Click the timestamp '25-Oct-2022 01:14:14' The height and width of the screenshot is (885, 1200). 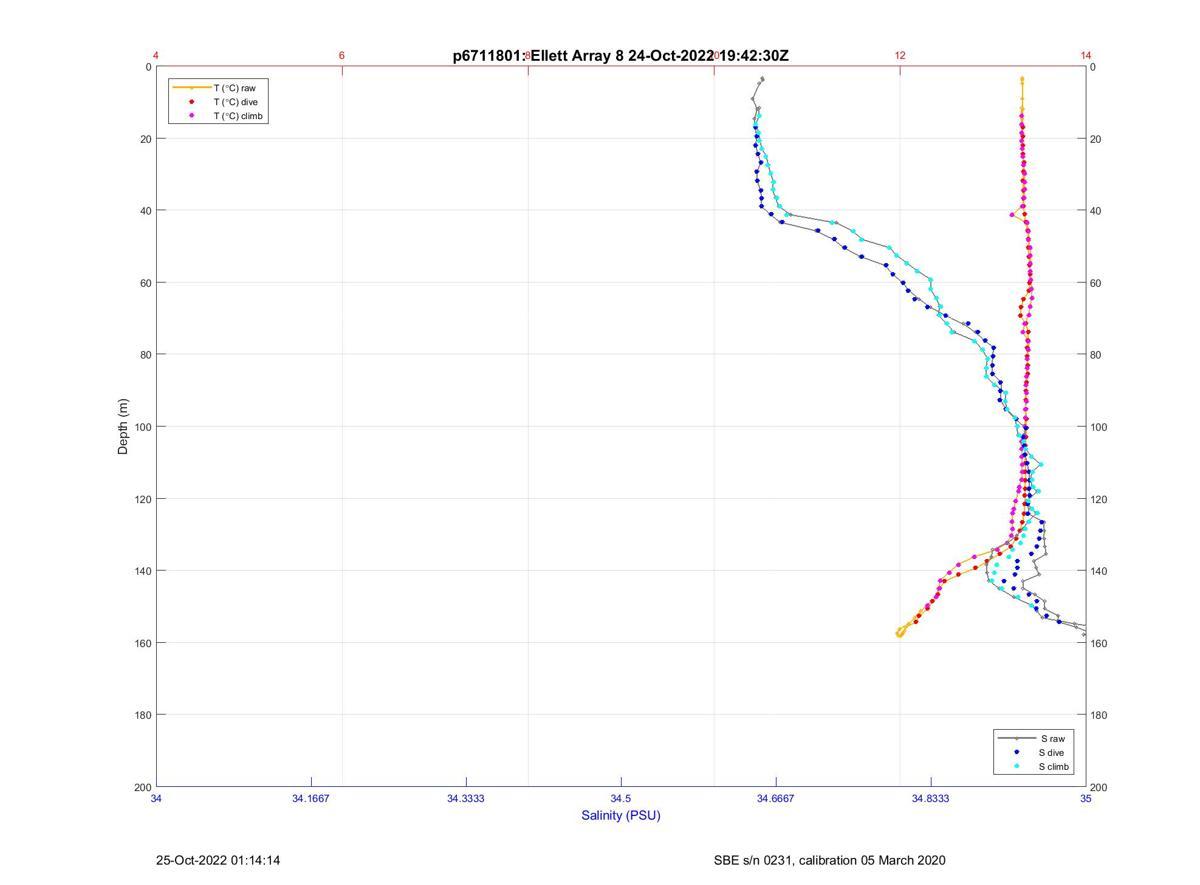[x=218, y=860]
